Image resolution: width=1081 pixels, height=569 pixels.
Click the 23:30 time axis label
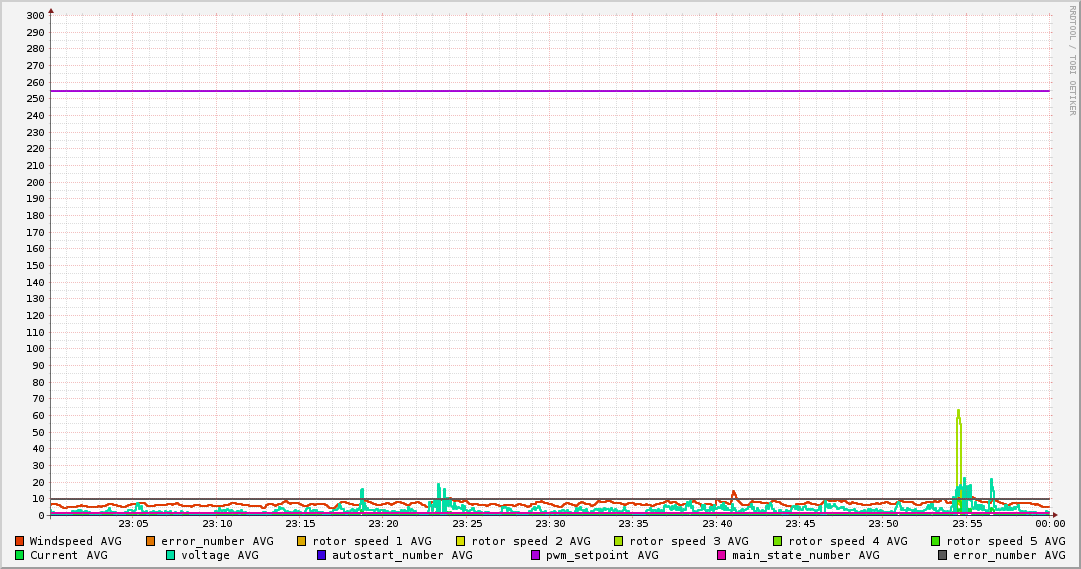[x=550, y=524]
